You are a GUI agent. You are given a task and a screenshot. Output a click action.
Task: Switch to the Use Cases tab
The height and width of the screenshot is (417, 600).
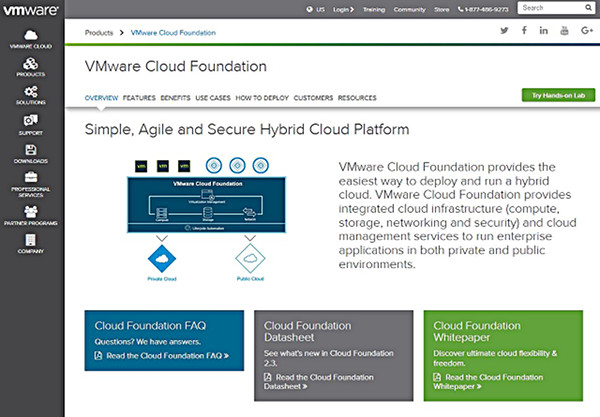[213, 98]
